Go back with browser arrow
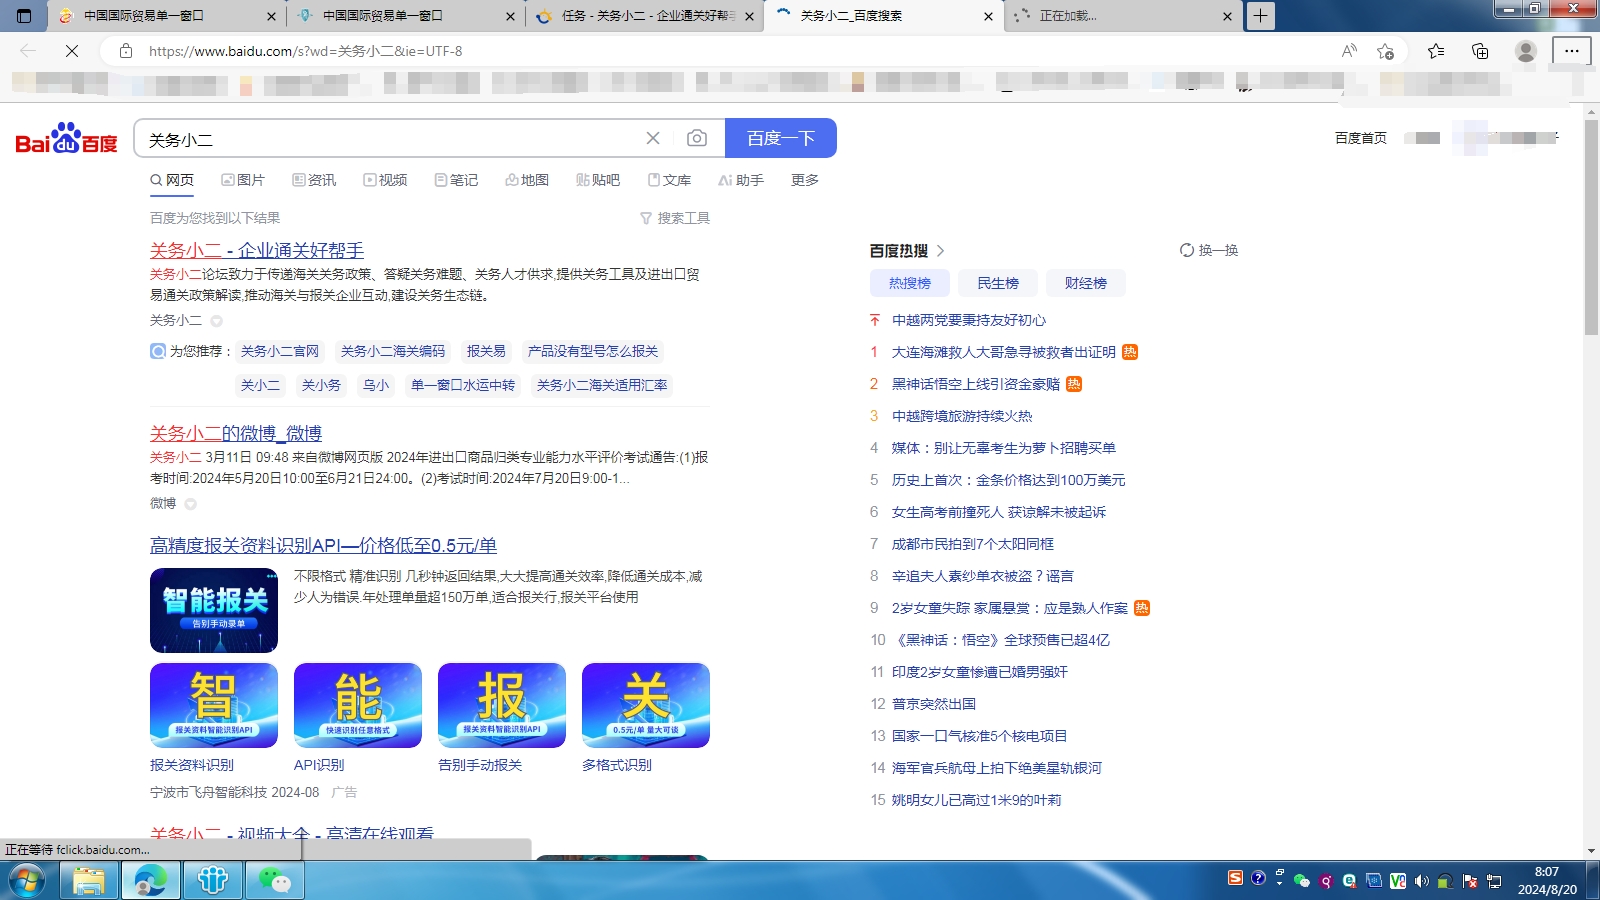 (28, 51)
